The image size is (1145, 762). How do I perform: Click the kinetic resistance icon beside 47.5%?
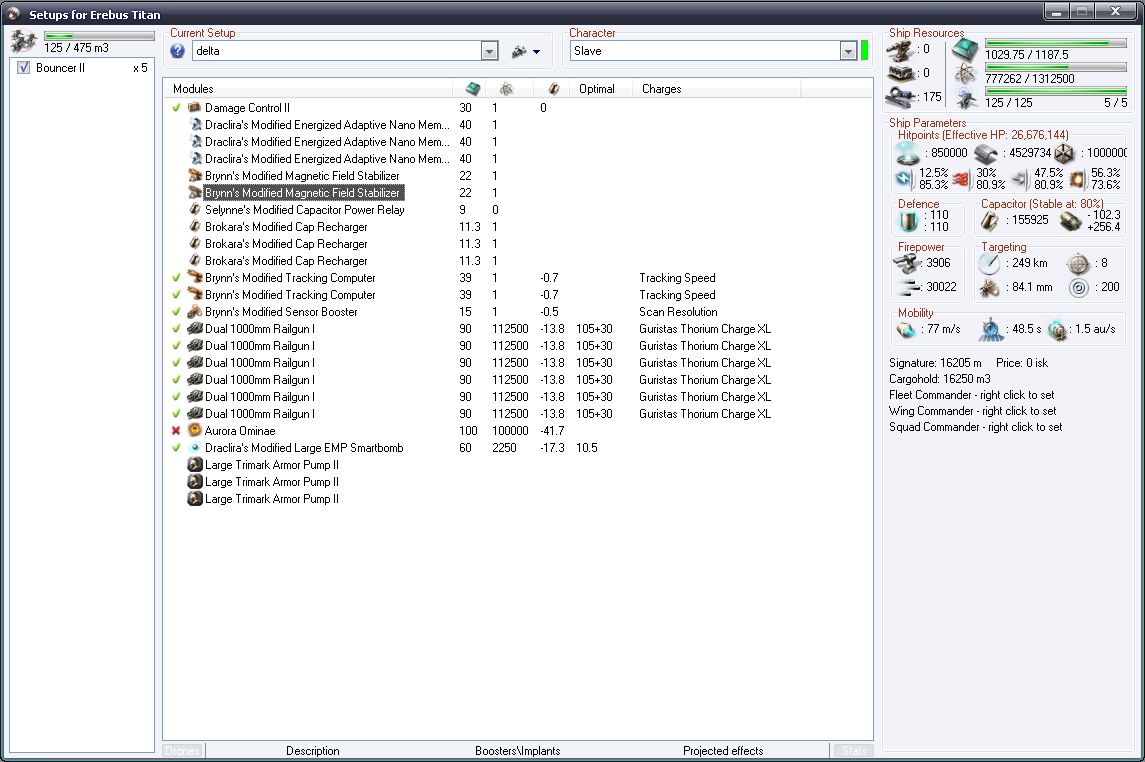[x=1020, y=179]
